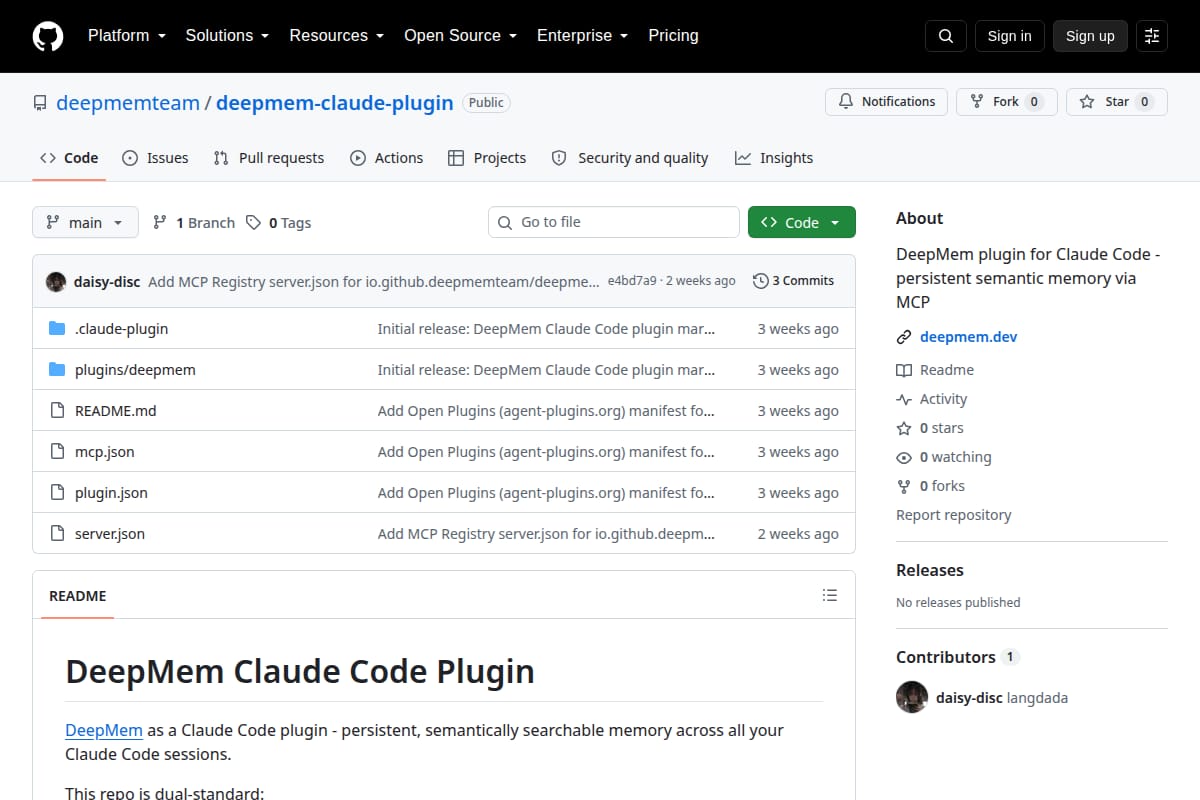Click the bell icon in Notifications button
Viewport: 1200px width, 800px height.
pos(846,102)
